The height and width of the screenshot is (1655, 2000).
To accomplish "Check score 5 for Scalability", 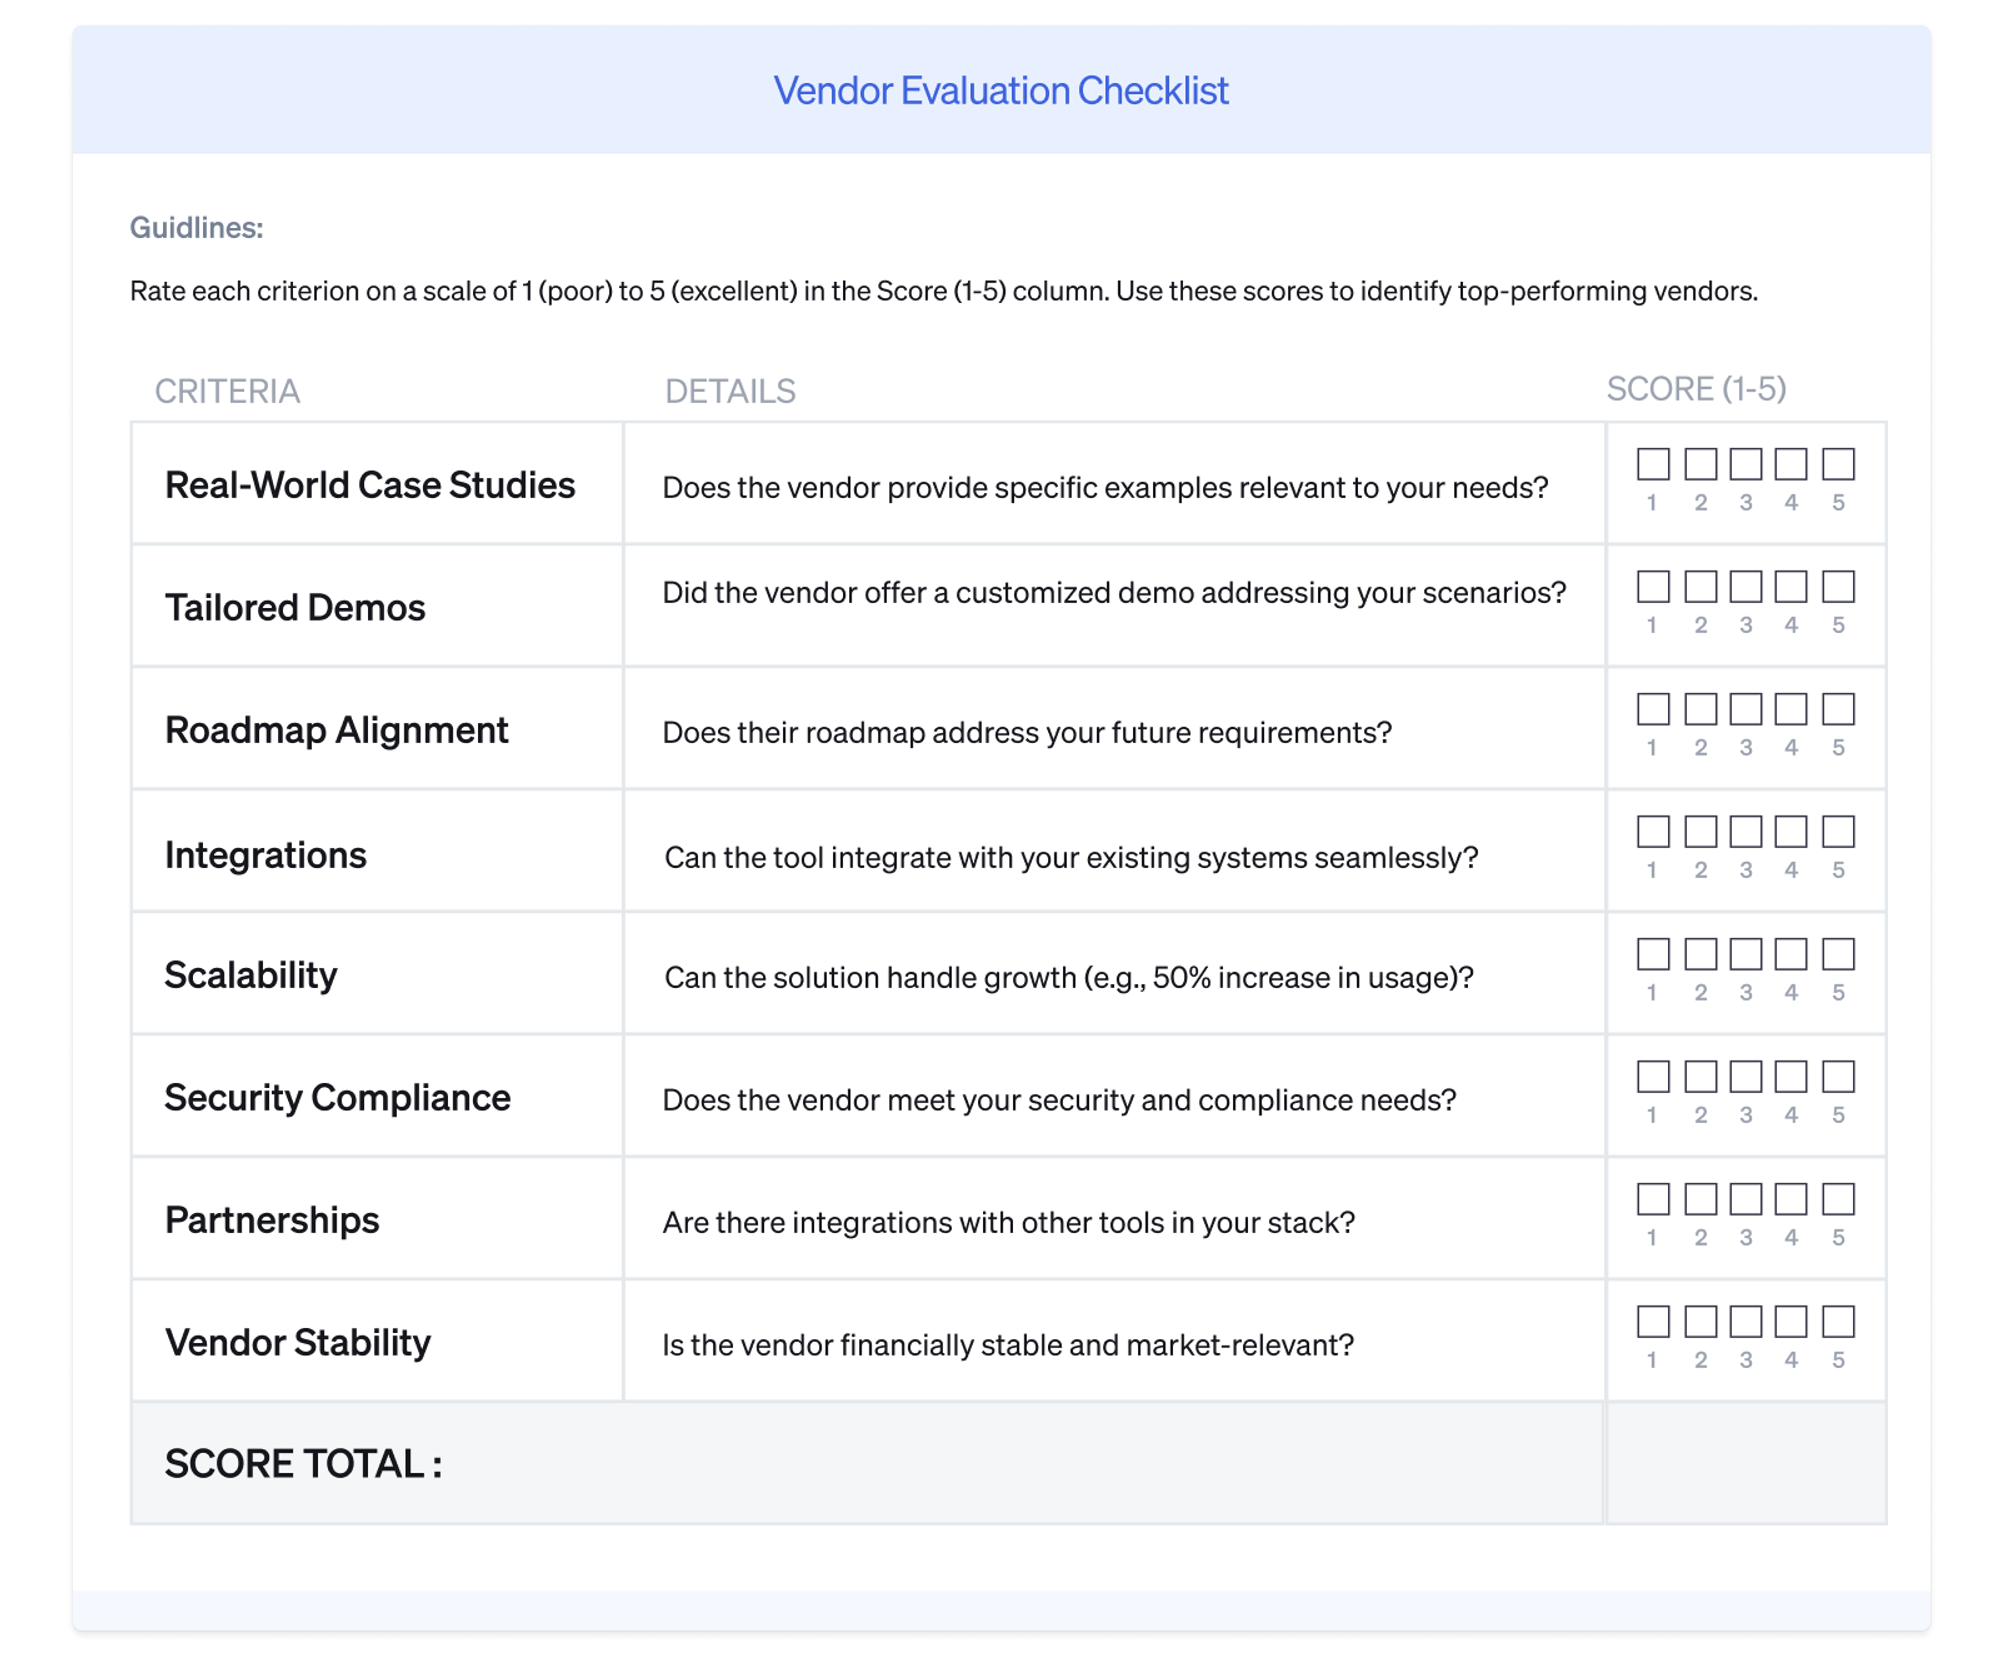I will tap(1837, 954).
